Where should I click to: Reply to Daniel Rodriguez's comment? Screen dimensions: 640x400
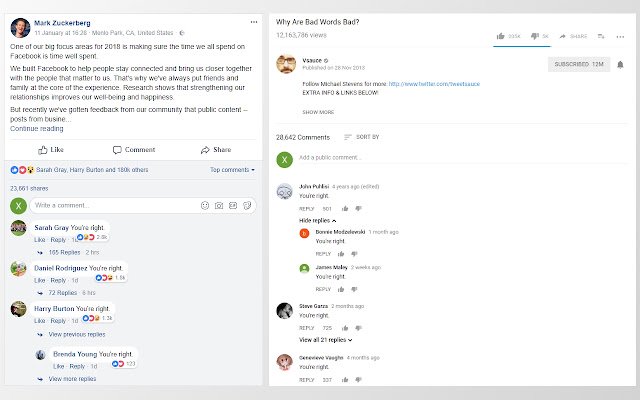tap(58, 280)
